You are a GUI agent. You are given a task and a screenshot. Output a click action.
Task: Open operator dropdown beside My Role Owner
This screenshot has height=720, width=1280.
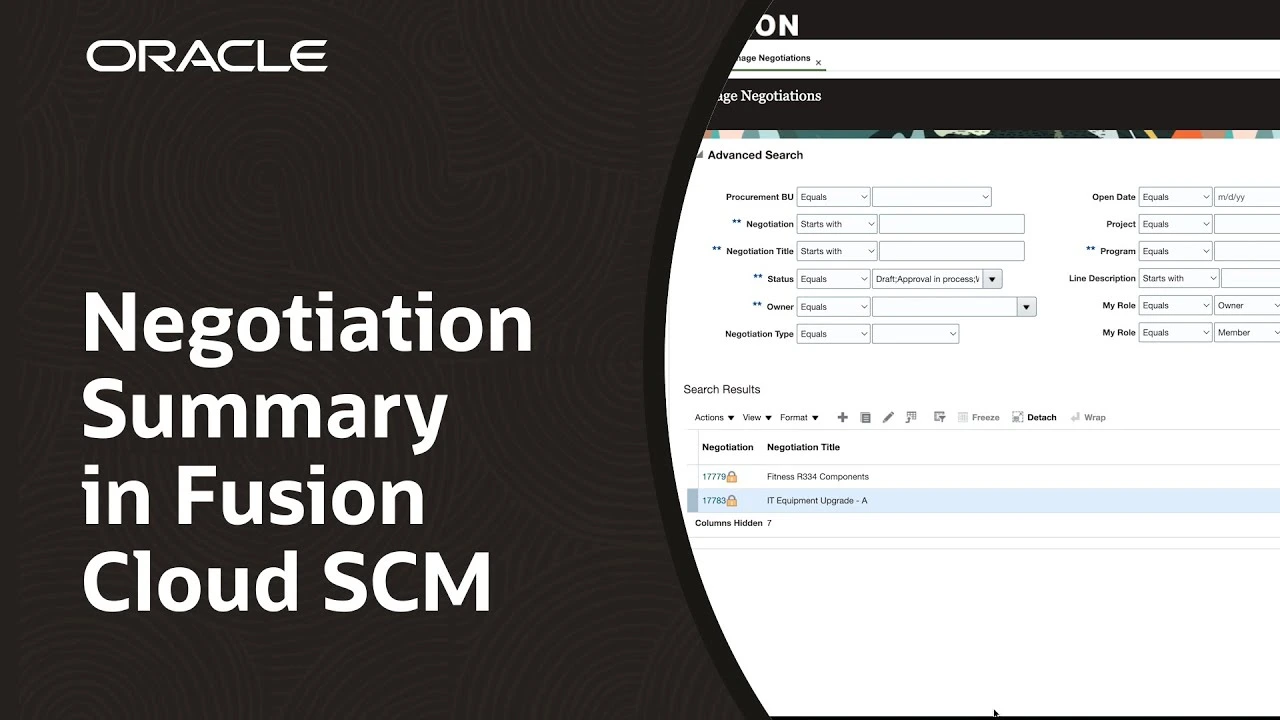(1175, 305)
